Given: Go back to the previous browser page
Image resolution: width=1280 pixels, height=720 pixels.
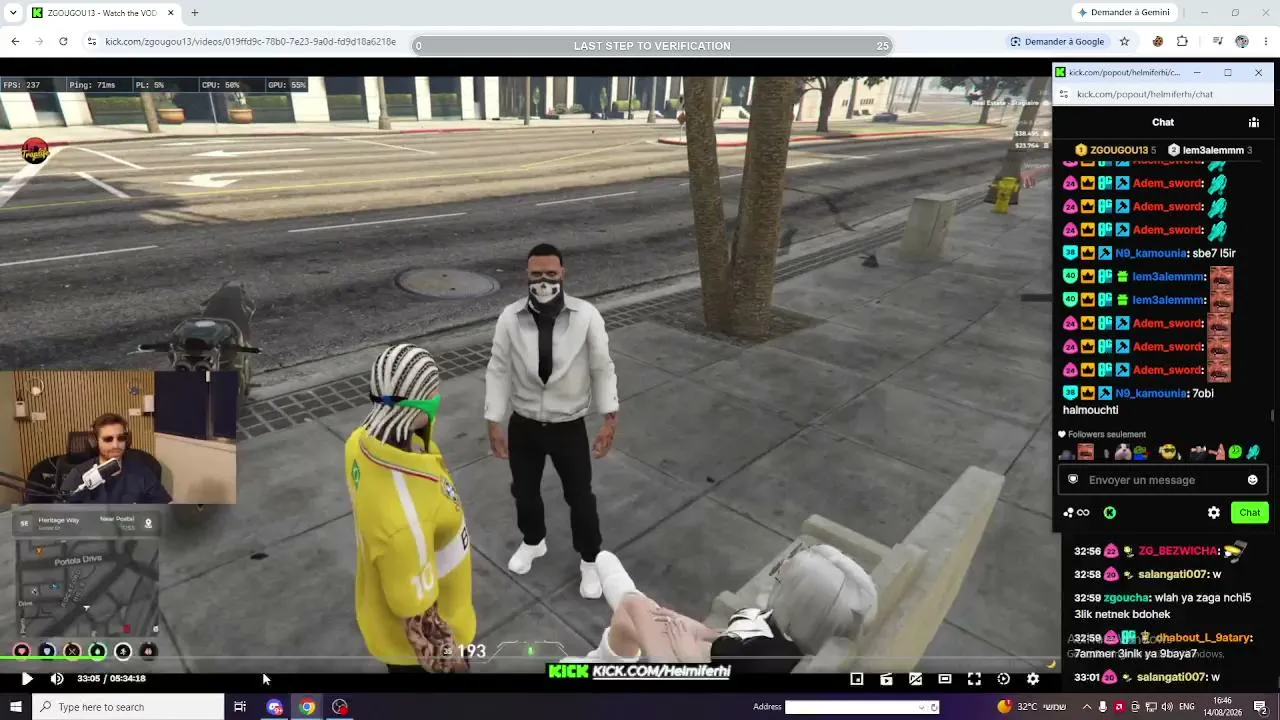Looking at the screenshot, I should click(15, 42).
